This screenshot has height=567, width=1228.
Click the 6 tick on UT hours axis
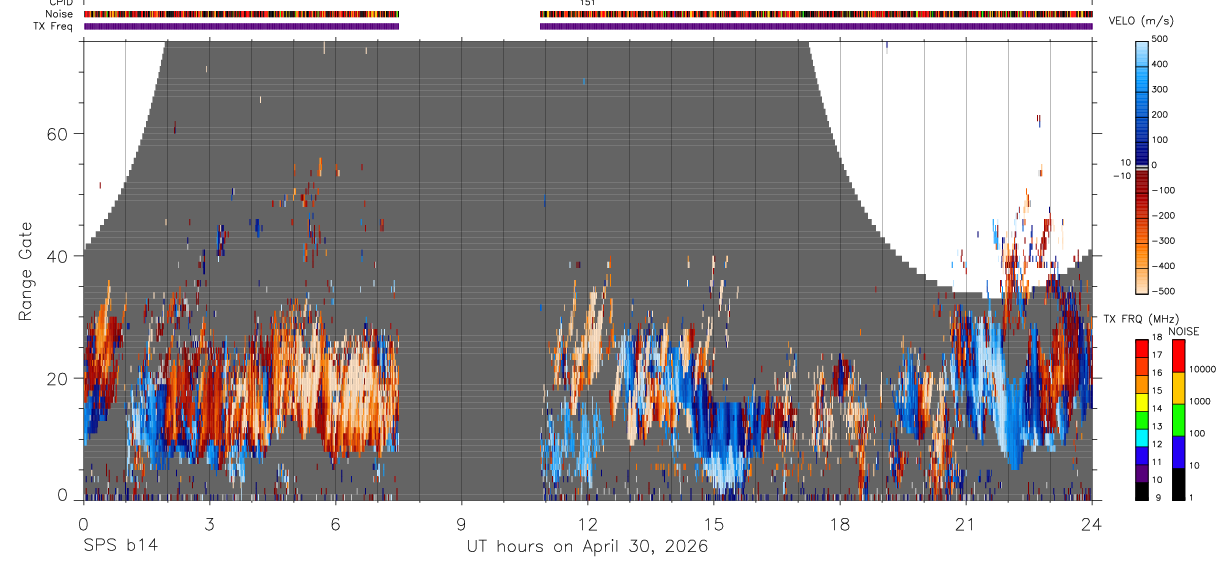tap(335, 523)
